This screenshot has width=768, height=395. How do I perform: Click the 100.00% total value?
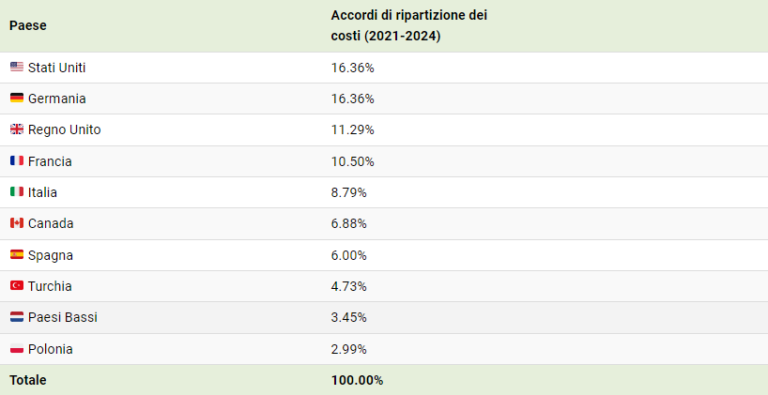(357, 380)
